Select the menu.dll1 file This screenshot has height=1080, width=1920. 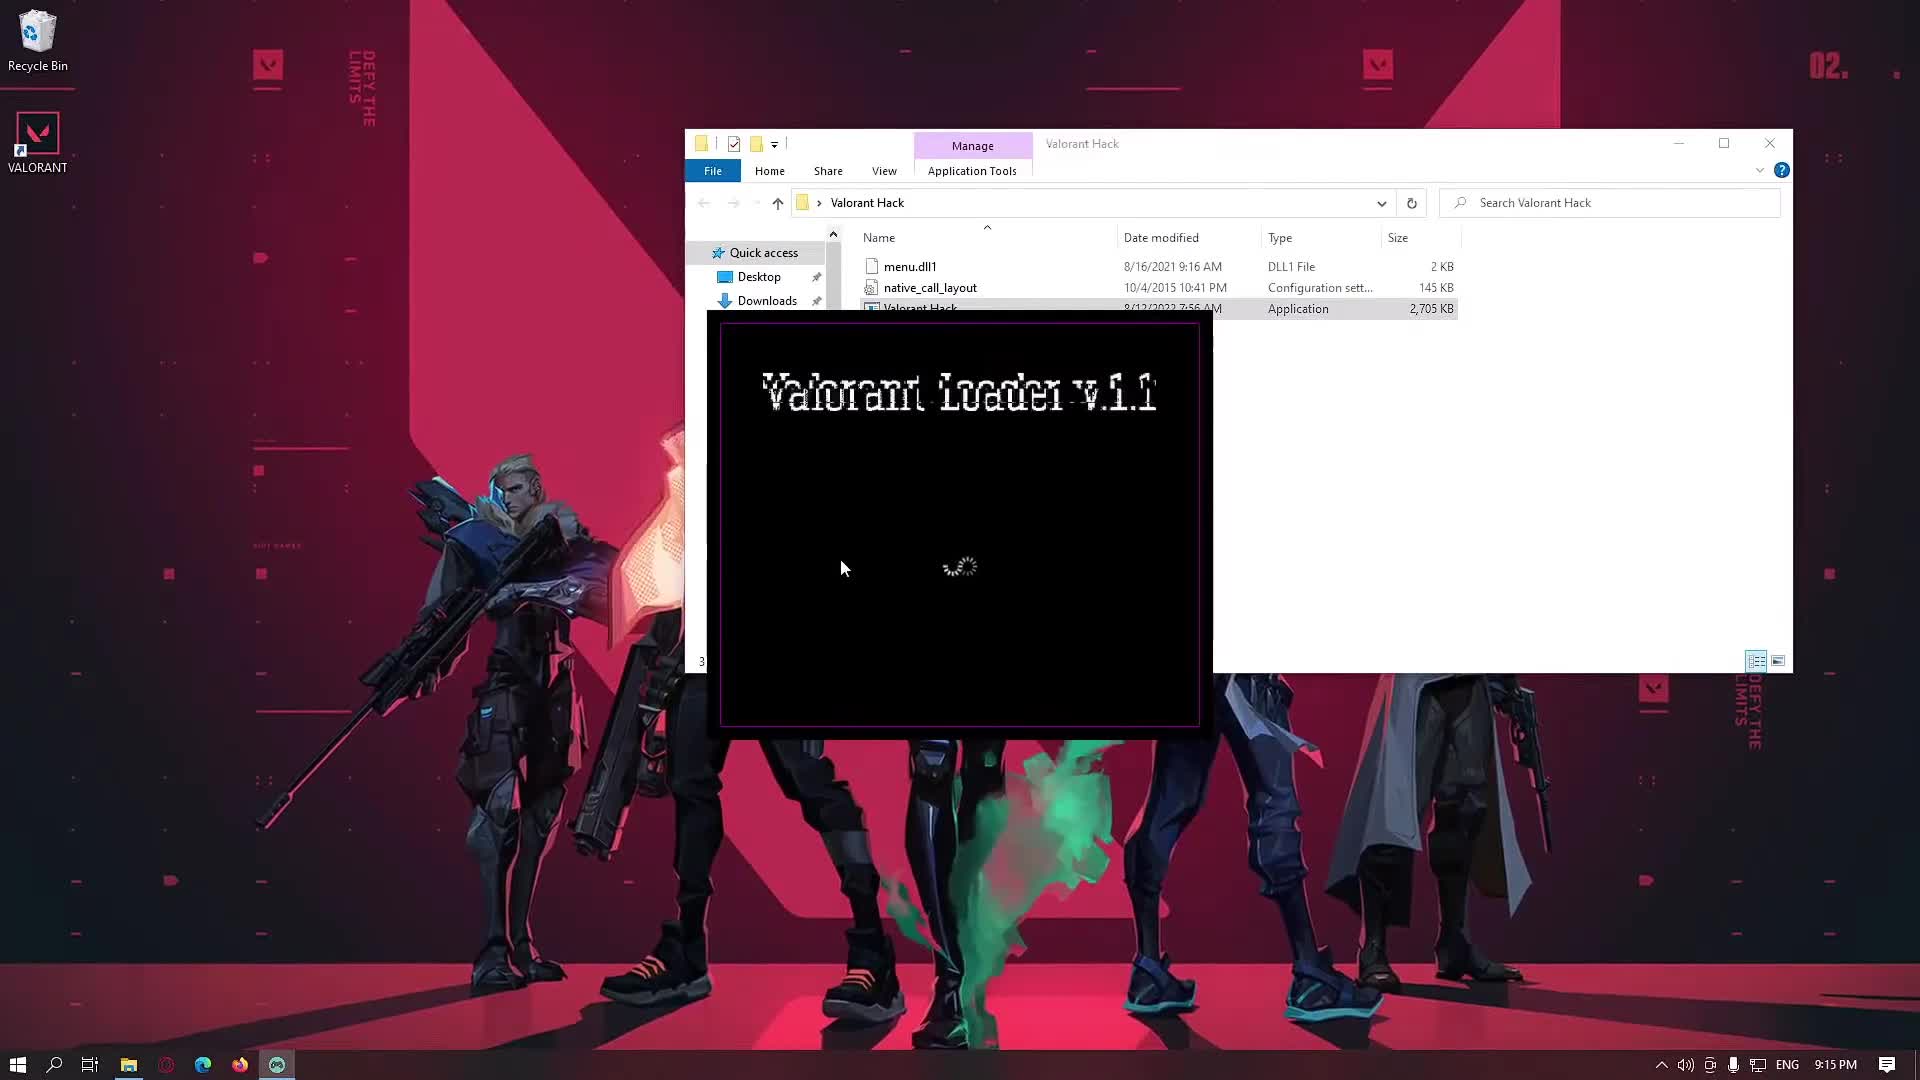pyautogui.click(x=910, y=266)
